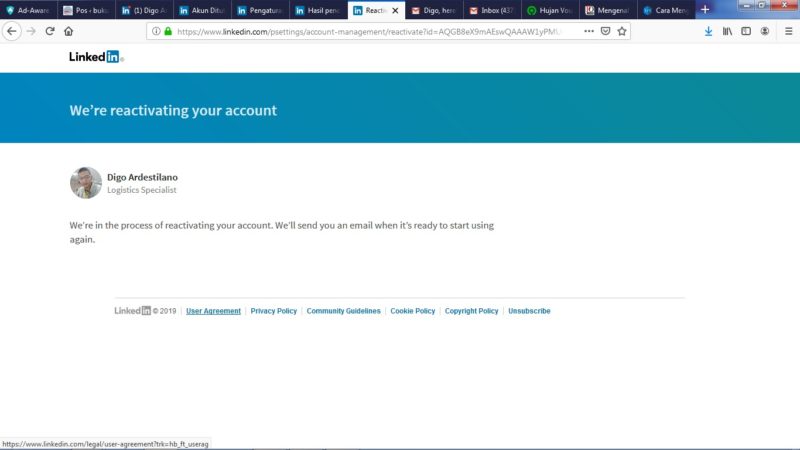The width and height of the screenshot is (800, 450).
Task: Close the active Reactivate tab
Action: pos(395,10)
